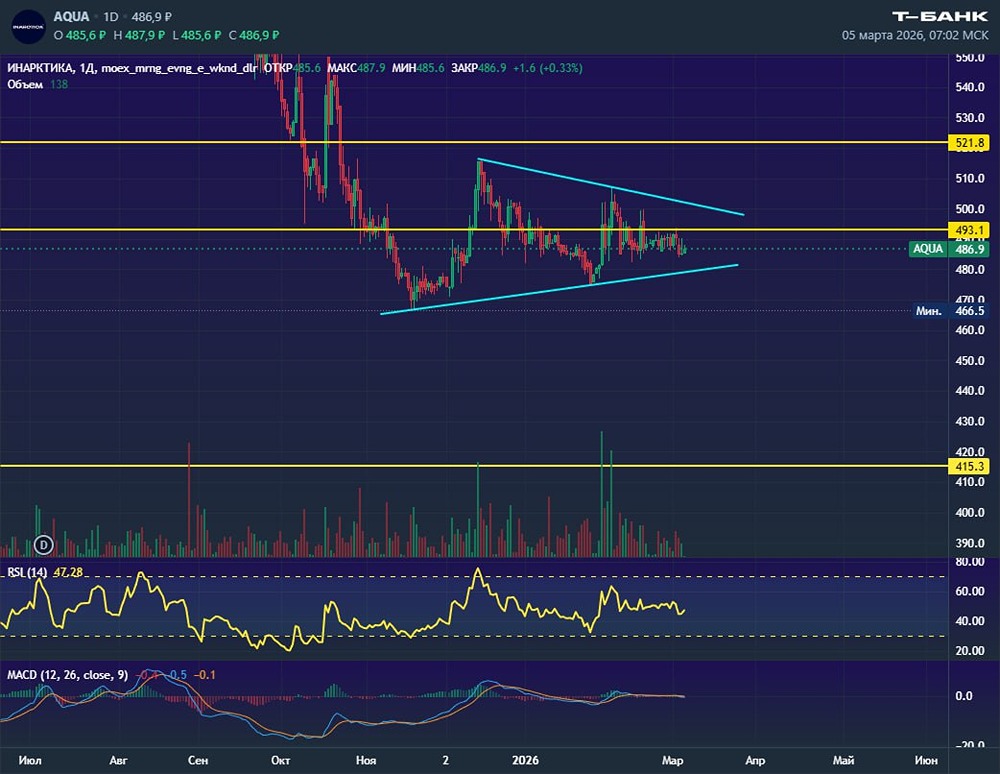
Task: Click the header close price C 486,9 ₽
Action: coord(254,35)
